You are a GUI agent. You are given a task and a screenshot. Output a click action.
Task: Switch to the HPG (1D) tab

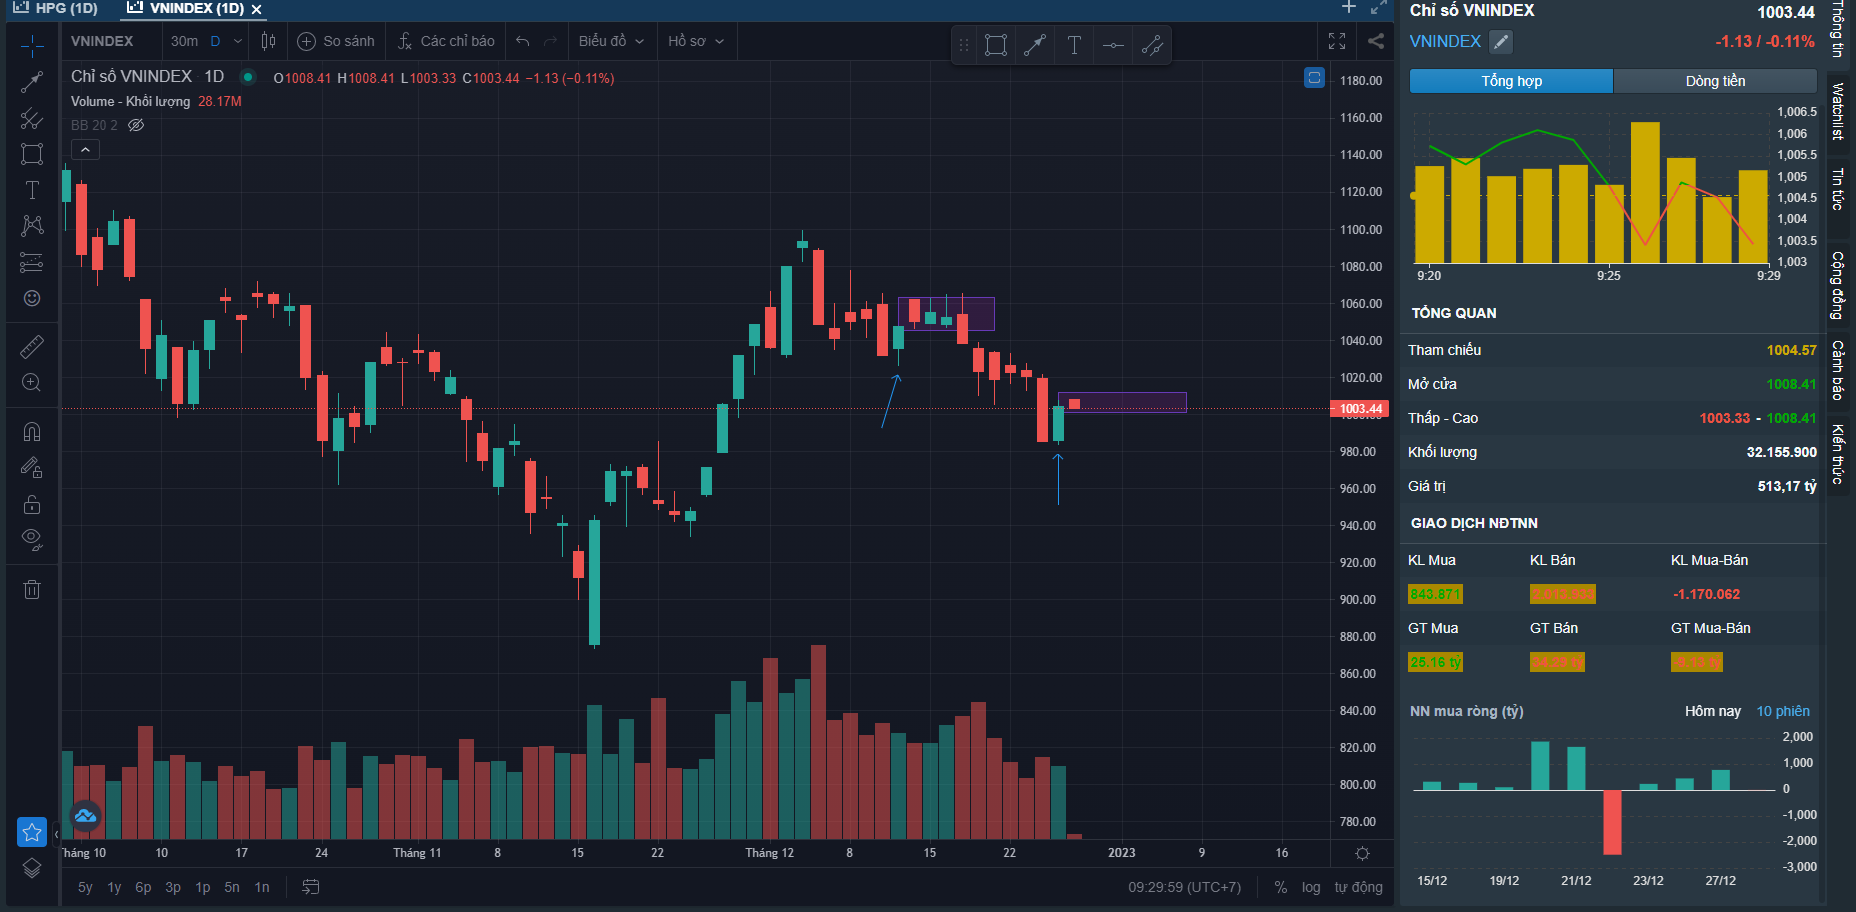click(x=57, y=8)
